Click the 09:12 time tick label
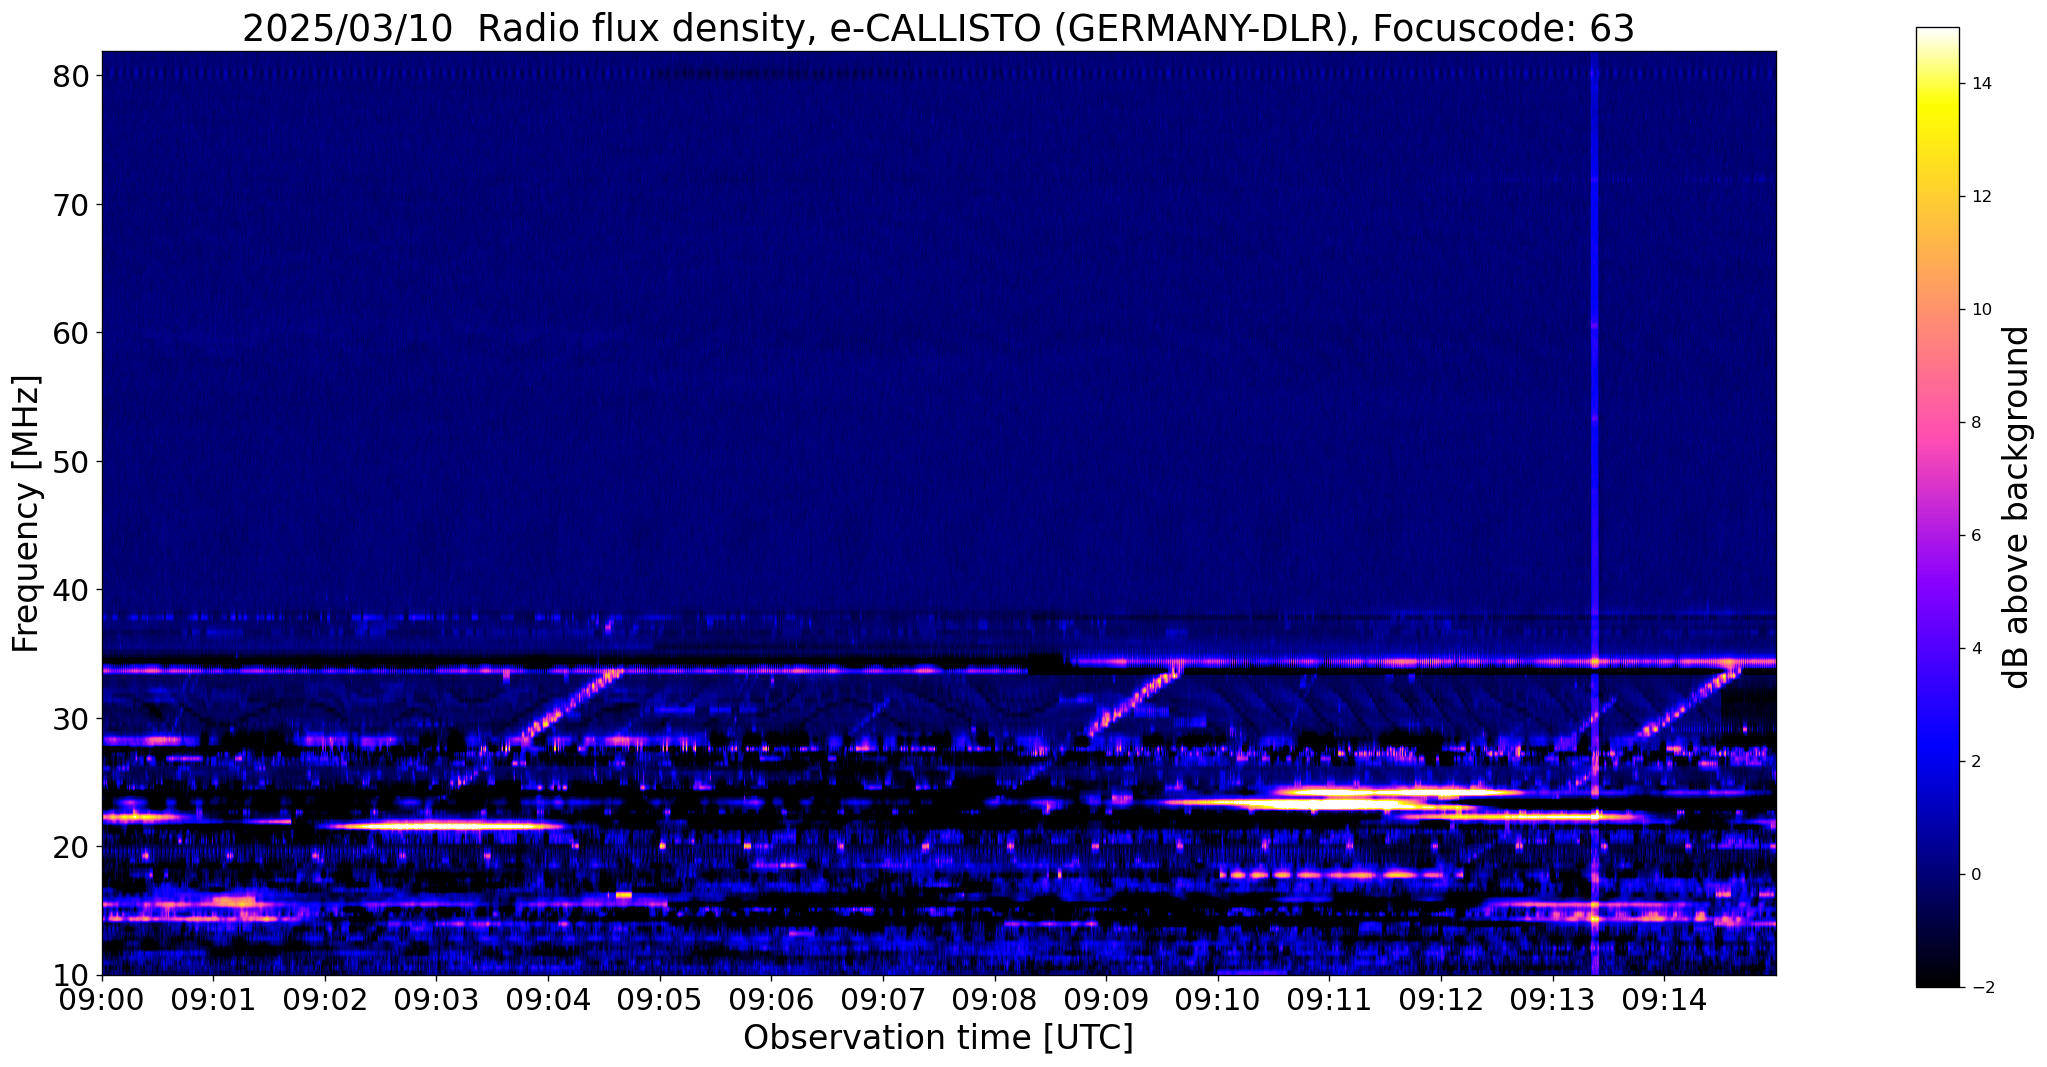Viewport: 2047px width, 1067px height. (1441, 999)
